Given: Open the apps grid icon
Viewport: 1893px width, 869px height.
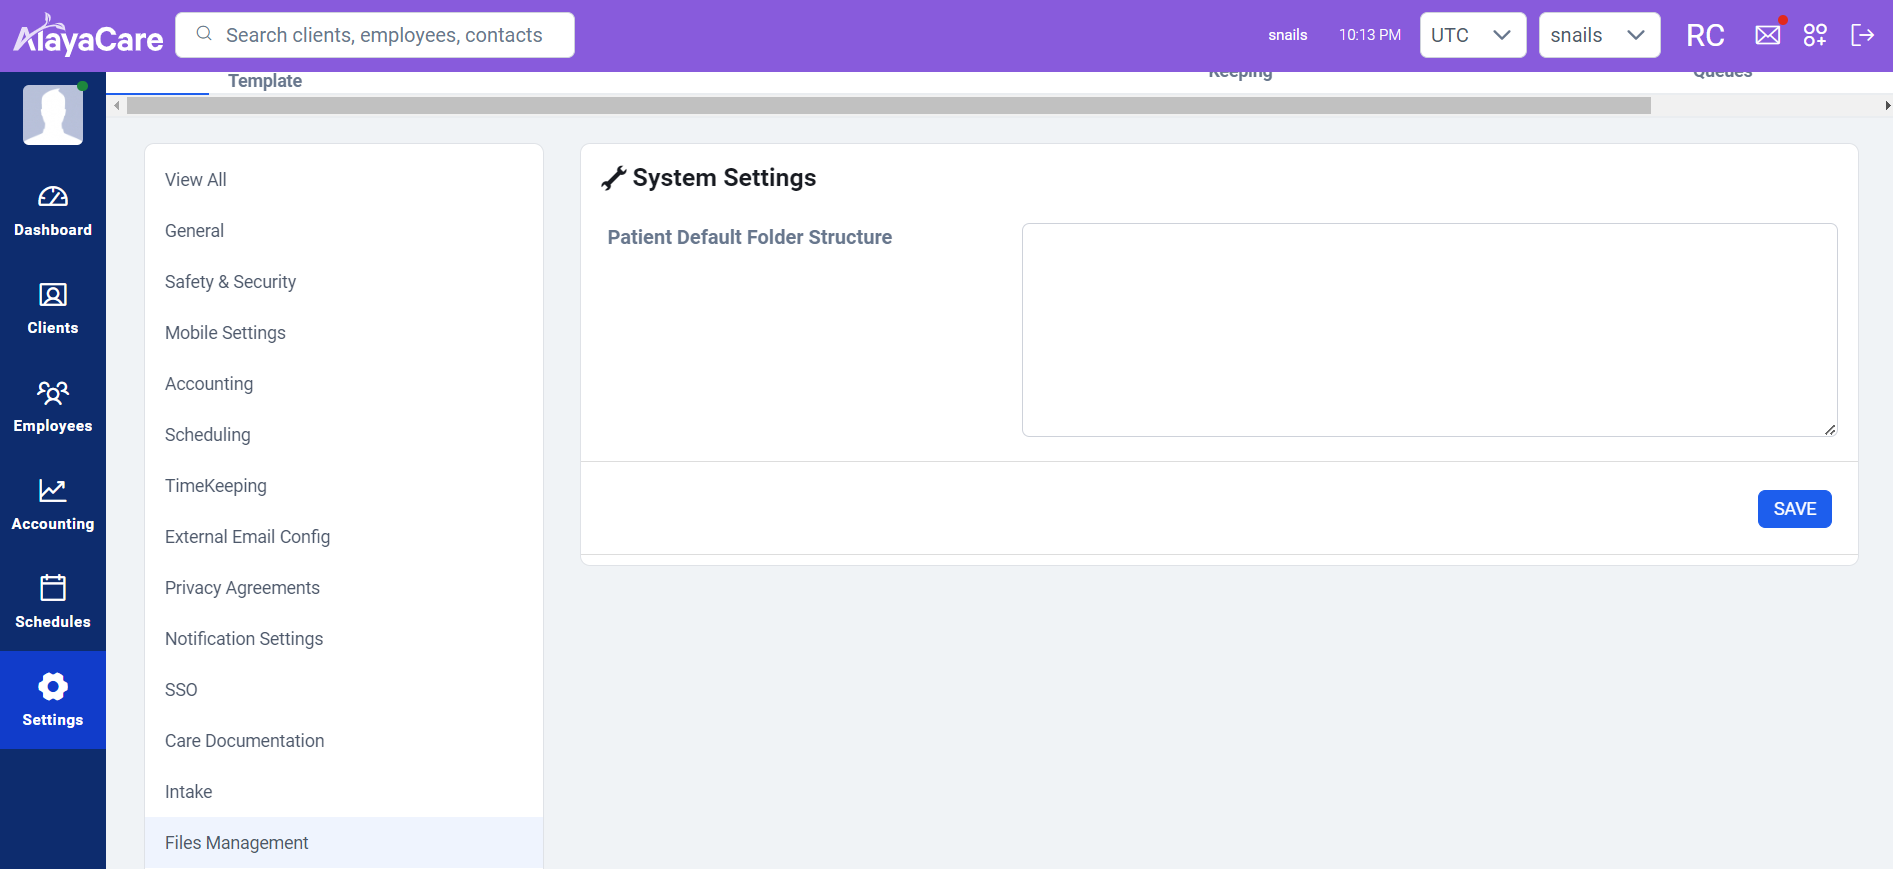Looking at the screenshot, I should pos(1815,35).
